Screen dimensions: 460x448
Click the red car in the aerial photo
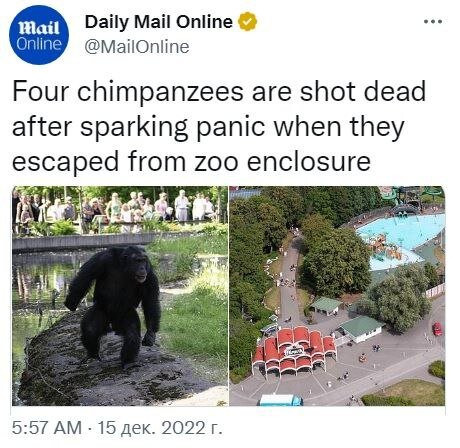coord(437,329)
